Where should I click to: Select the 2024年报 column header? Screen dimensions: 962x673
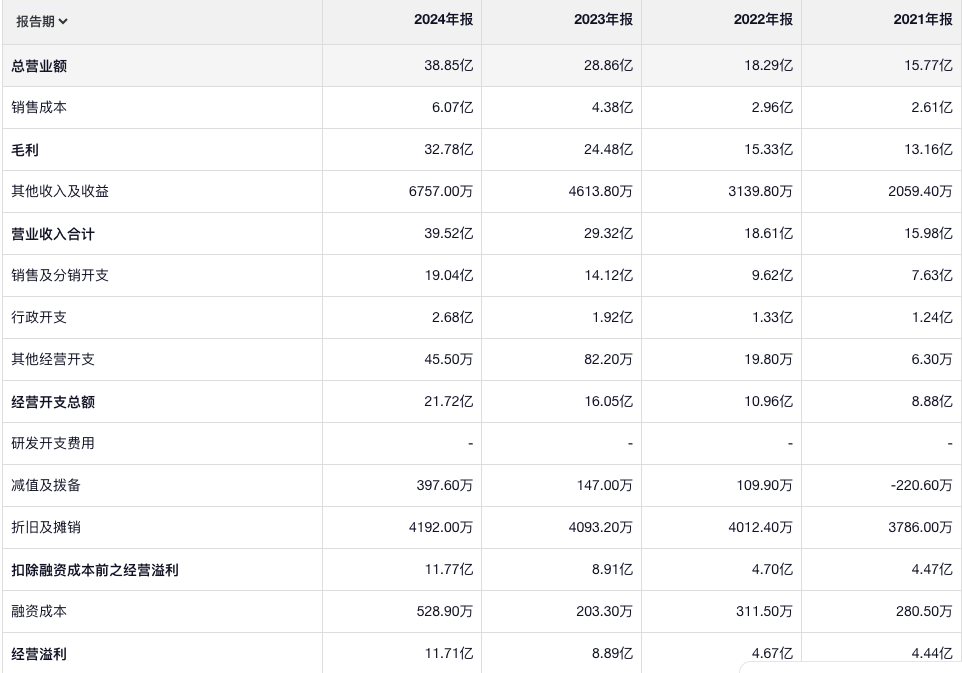[443, 20]
